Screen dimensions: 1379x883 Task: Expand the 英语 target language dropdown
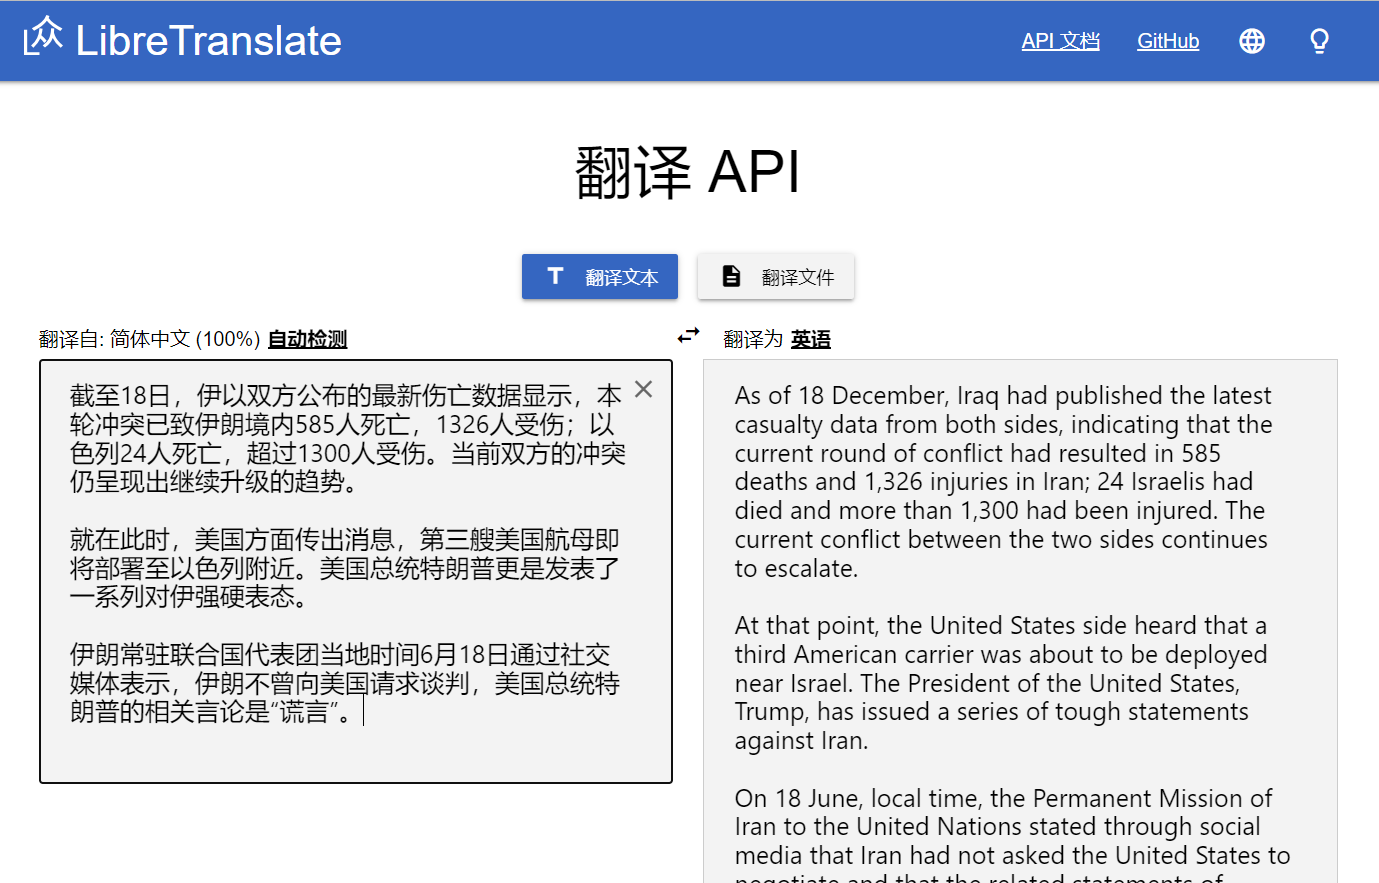[810, 339]
